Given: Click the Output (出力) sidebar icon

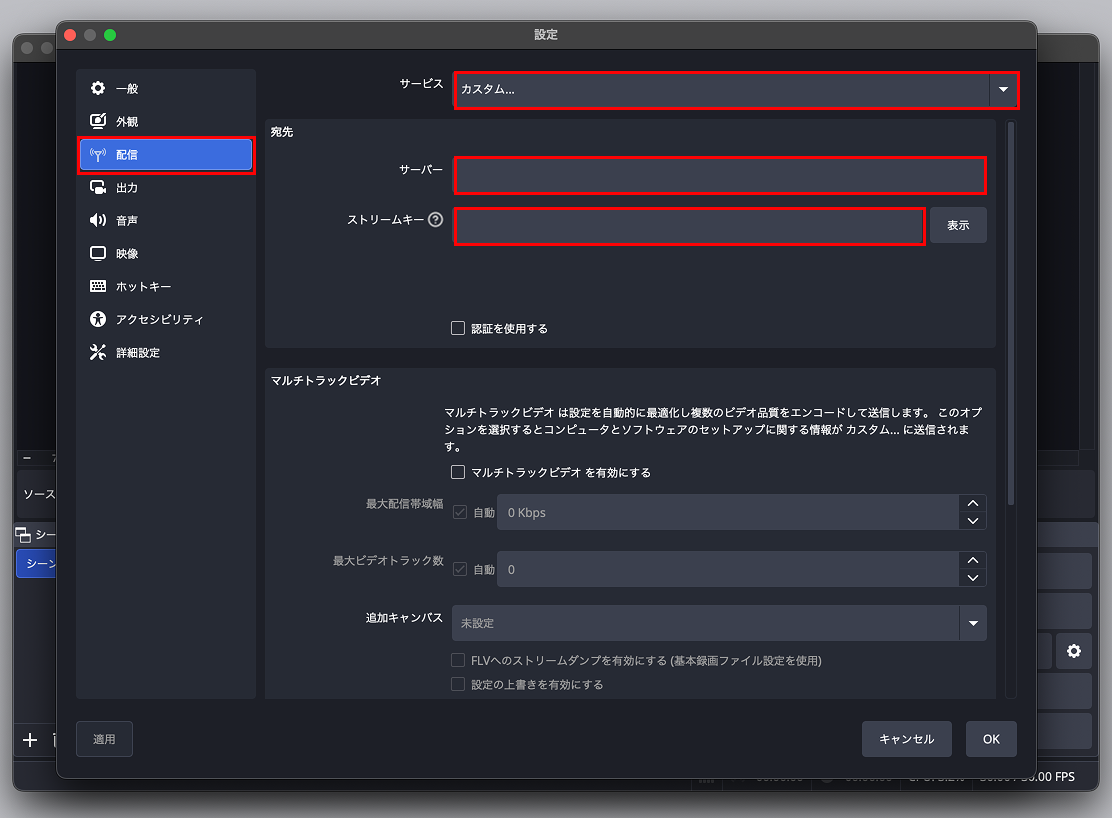Looking at the screenshot, I should pos(98,188).
